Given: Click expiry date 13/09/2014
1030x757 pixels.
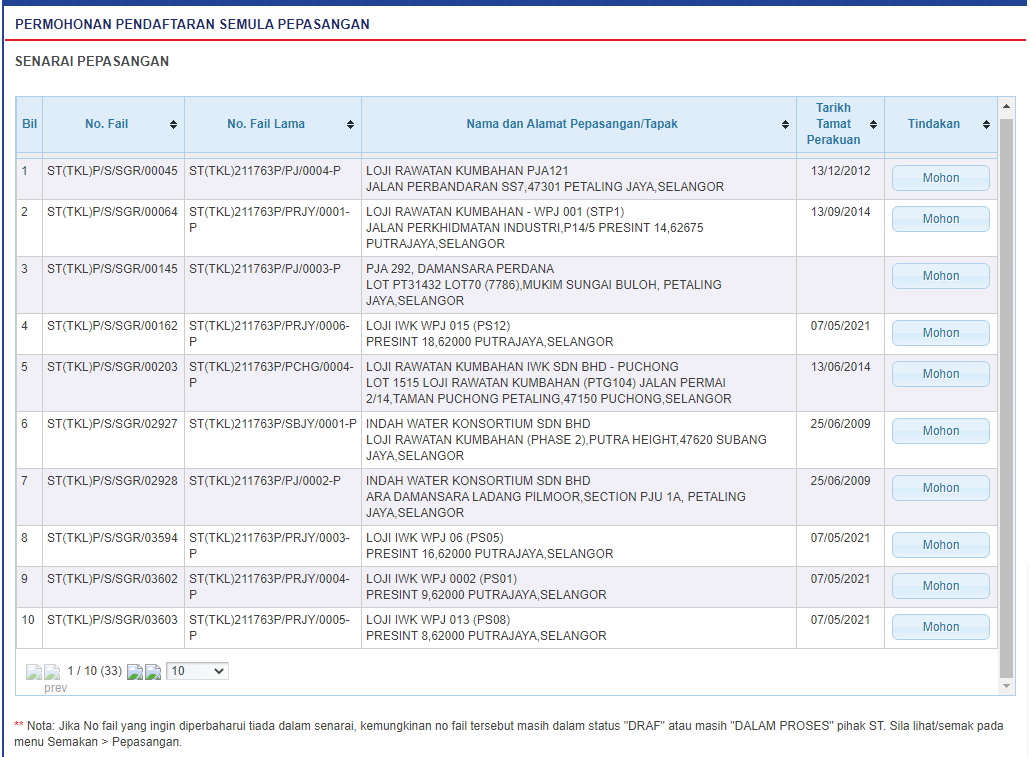Looking at the screenshot, I should (840, 212).
